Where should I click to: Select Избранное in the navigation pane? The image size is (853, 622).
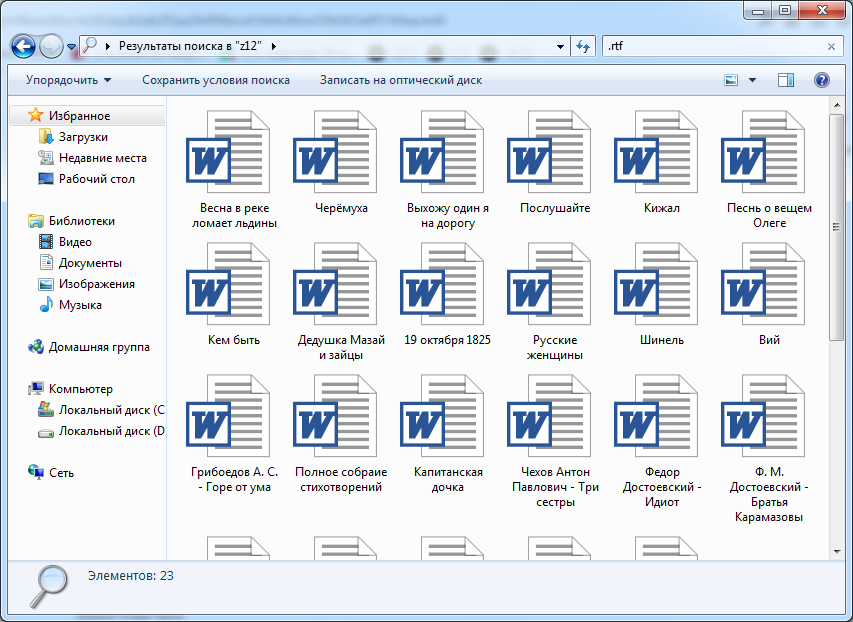coord(87,115)
